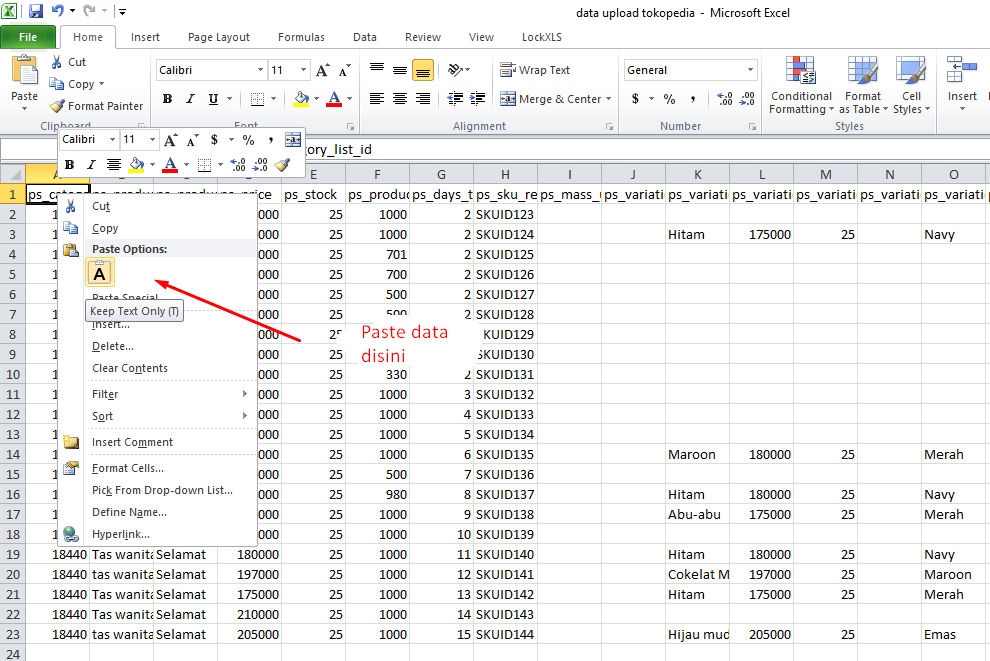The width and height of the screenshot is (990, 661).
Task: Apply Percent Style number formatting
Action: (x=668, y=98)
